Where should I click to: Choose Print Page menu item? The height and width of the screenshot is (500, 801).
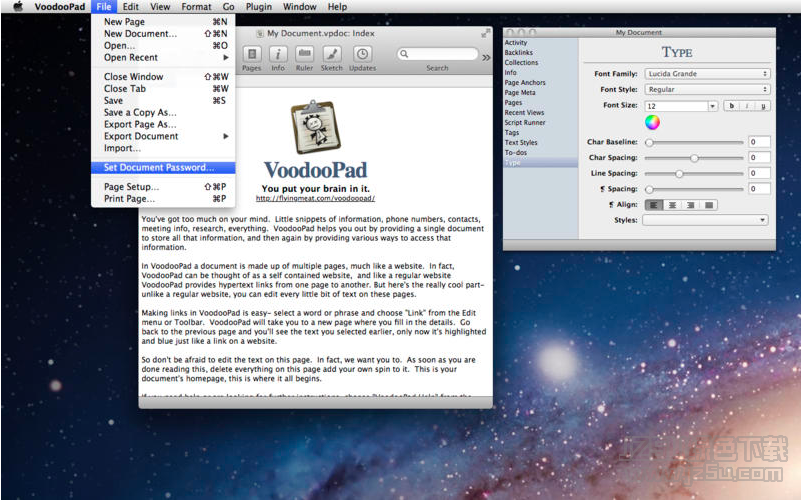click(x=163, y=199)
